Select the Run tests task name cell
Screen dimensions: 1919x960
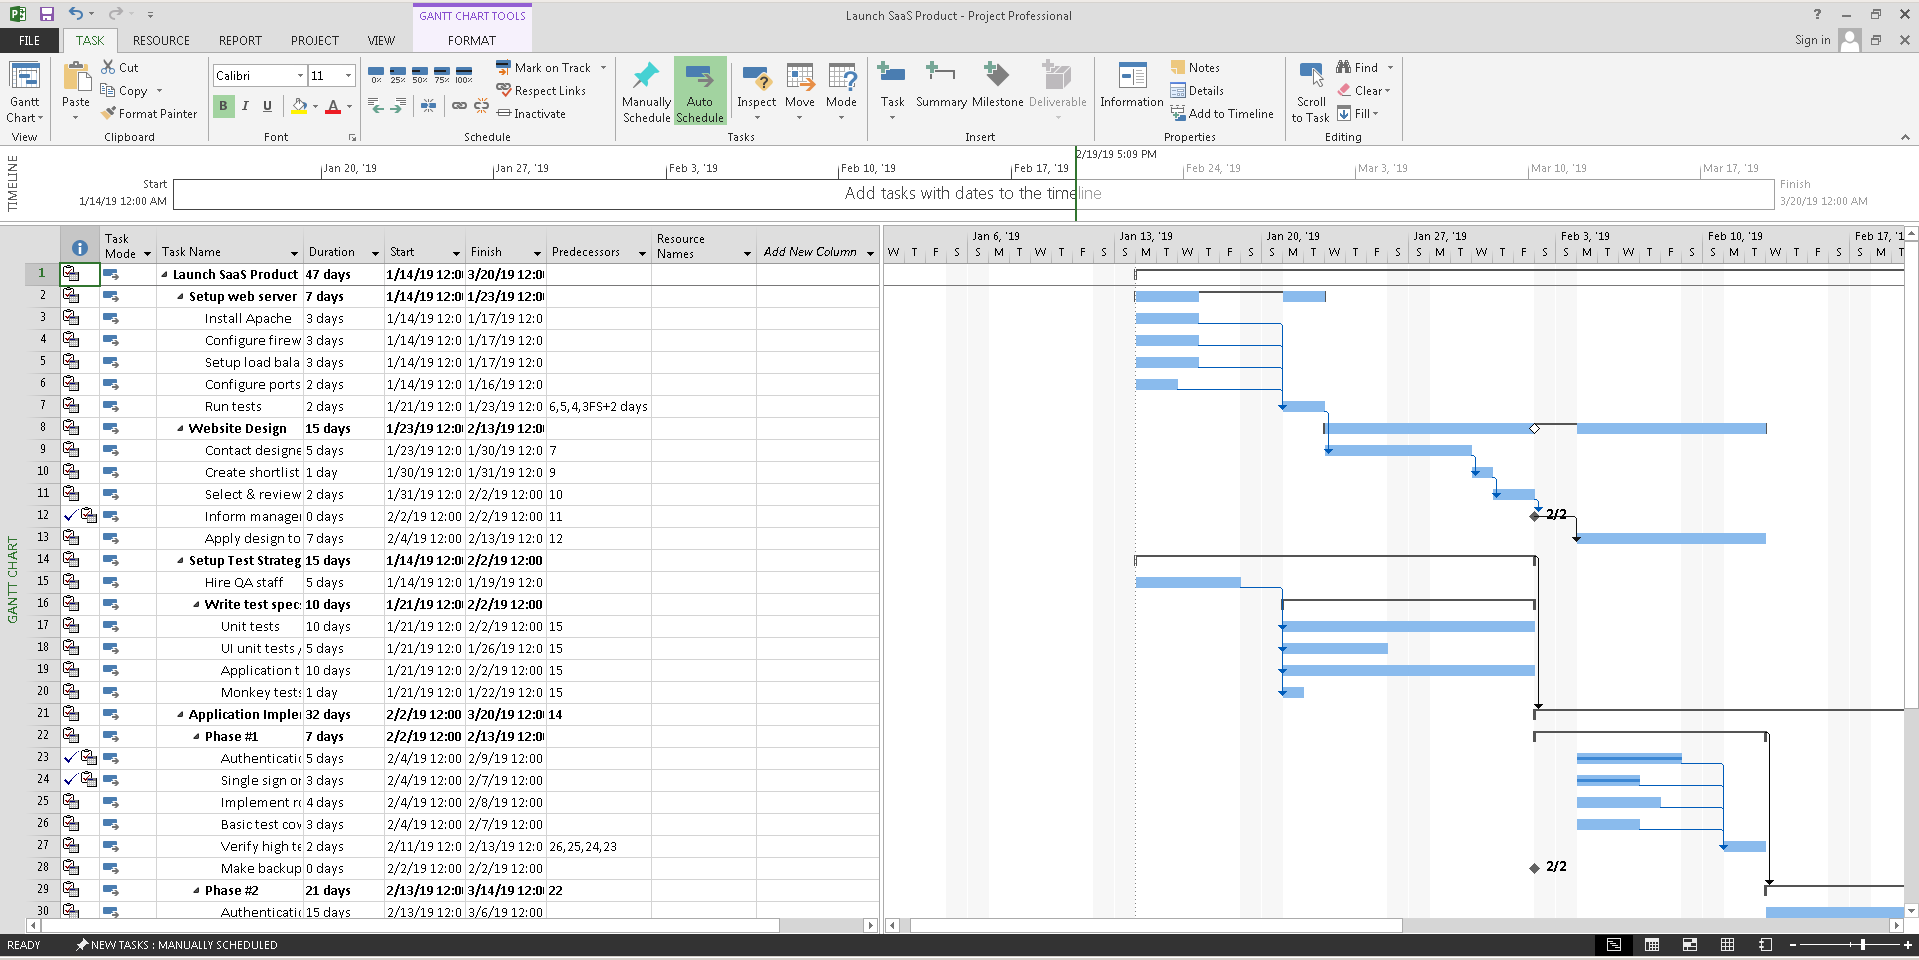(x=230, y=407)
